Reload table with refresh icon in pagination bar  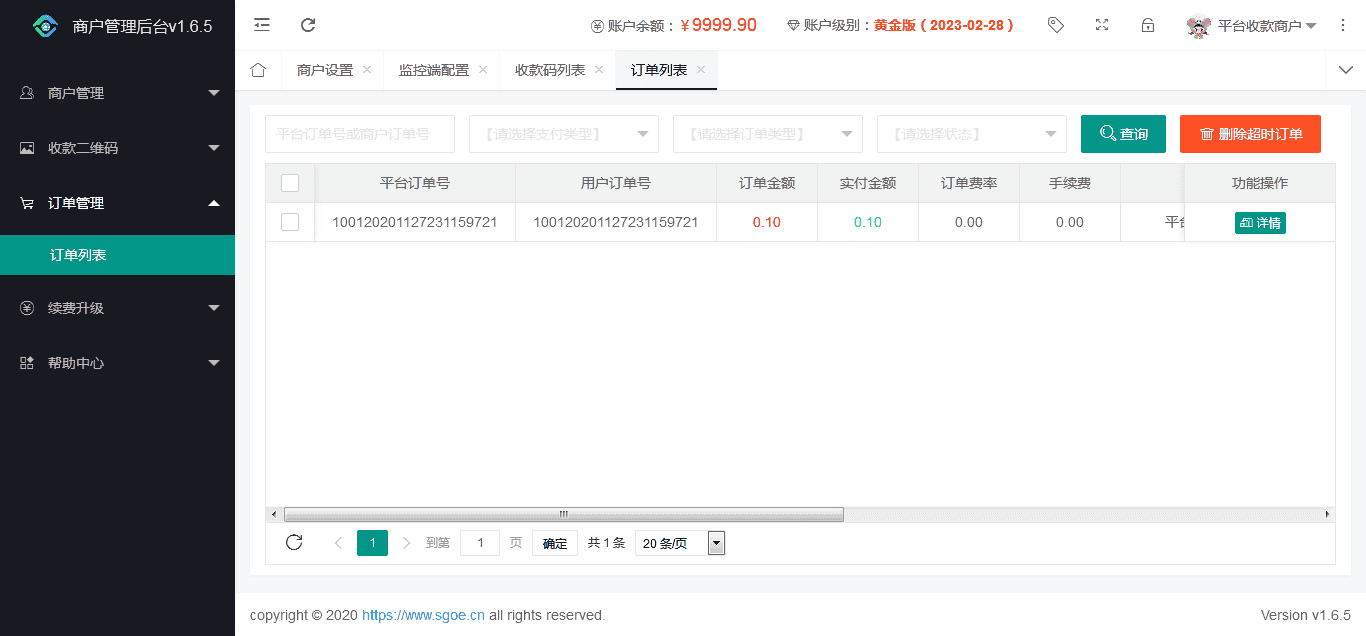pyautogui.click(x=294, y=542)
